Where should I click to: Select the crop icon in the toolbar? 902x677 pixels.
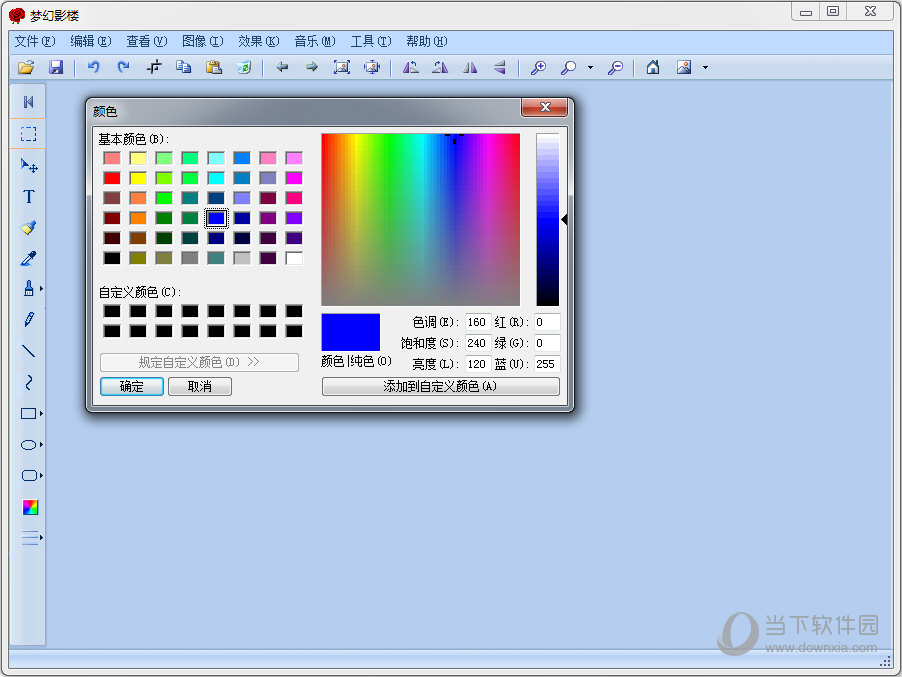(x=154, y=67)
